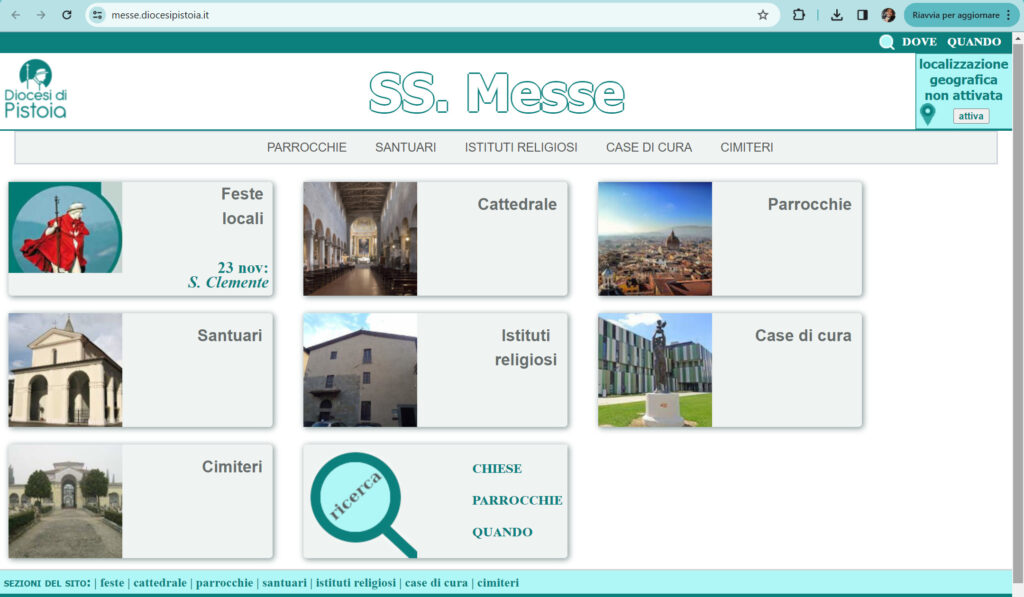Screen dimensions: 1024x597
Task: Reload the page in browser
Action: (67, 15)
